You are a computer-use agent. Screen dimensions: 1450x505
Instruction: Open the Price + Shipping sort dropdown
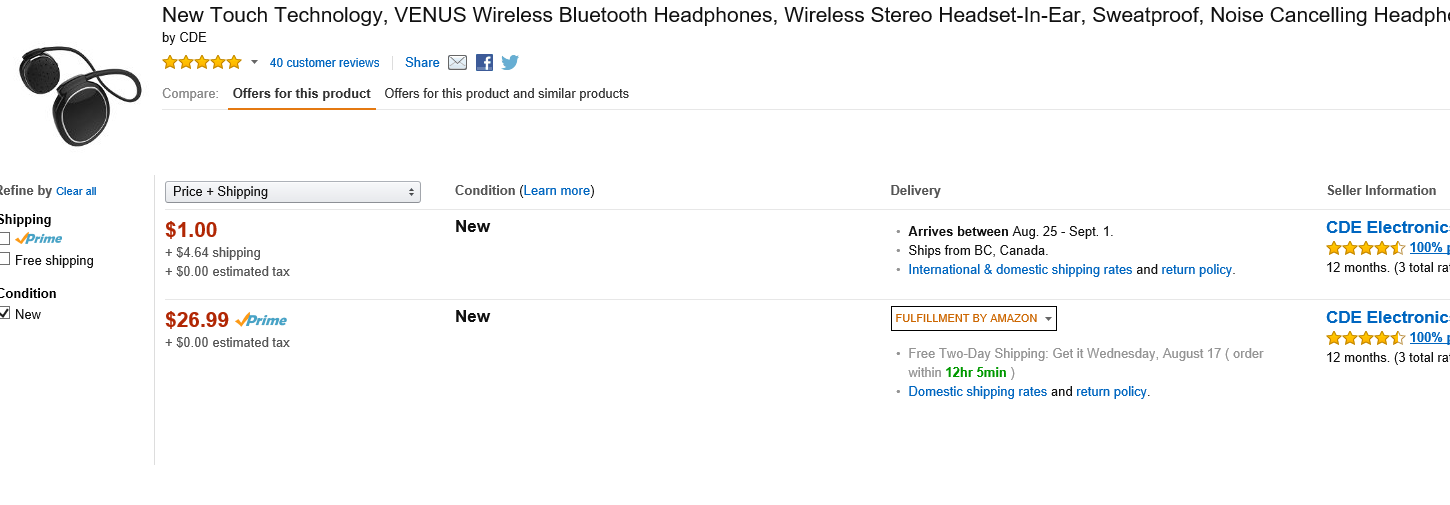293,191
